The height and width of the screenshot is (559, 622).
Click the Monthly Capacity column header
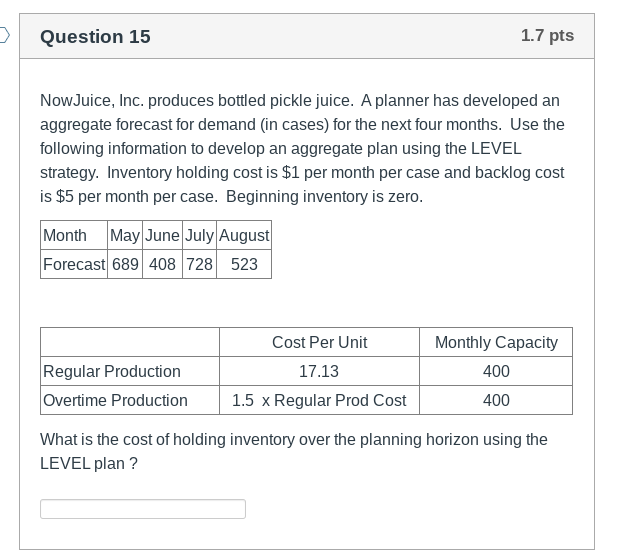[x=496, y=342]
